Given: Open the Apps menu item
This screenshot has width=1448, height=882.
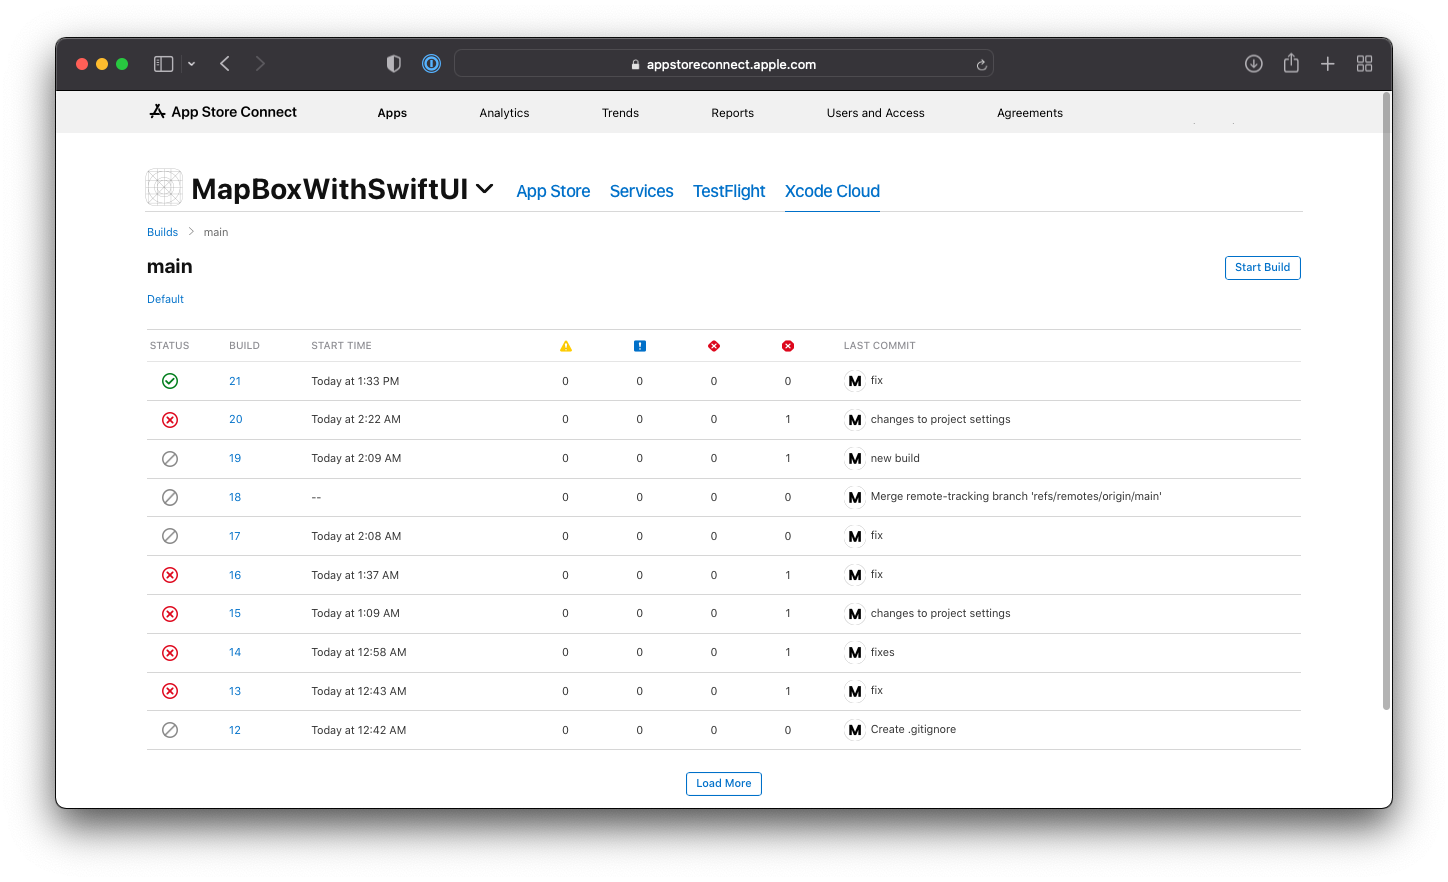Looking at the screenshot, I should 392,113.
